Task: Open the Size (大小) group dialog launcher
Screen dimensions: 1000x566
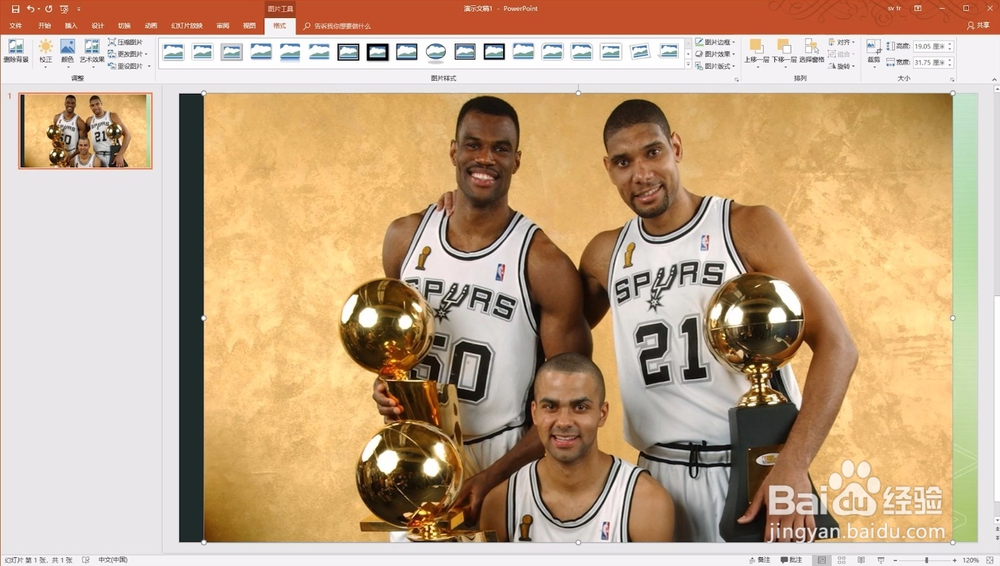Action: 952,79
